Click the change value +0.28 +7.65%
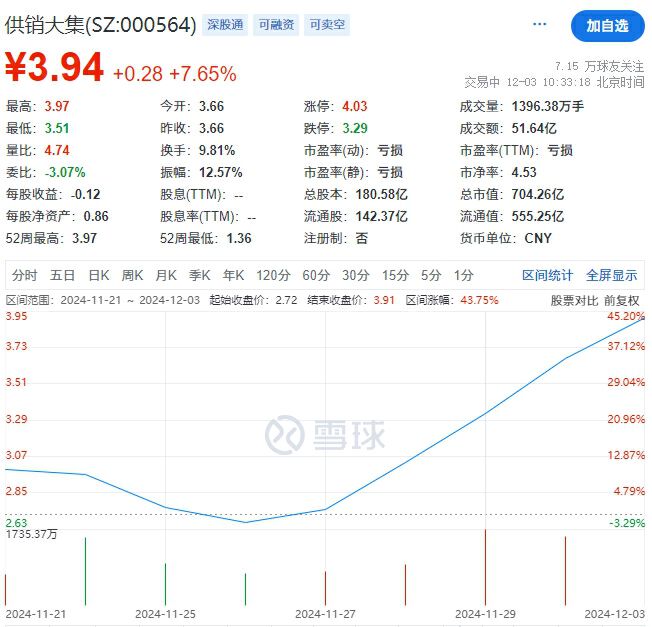Image resolution: width=652 pixels, height=627 pixels. (175, 74)
